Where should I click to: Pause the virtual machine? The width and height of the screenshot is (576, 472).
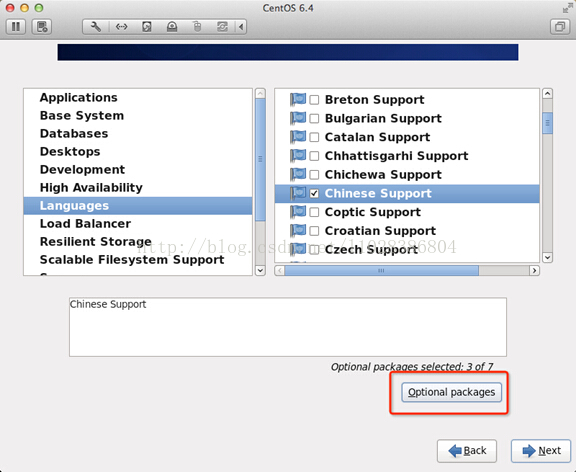pos(16,27)
